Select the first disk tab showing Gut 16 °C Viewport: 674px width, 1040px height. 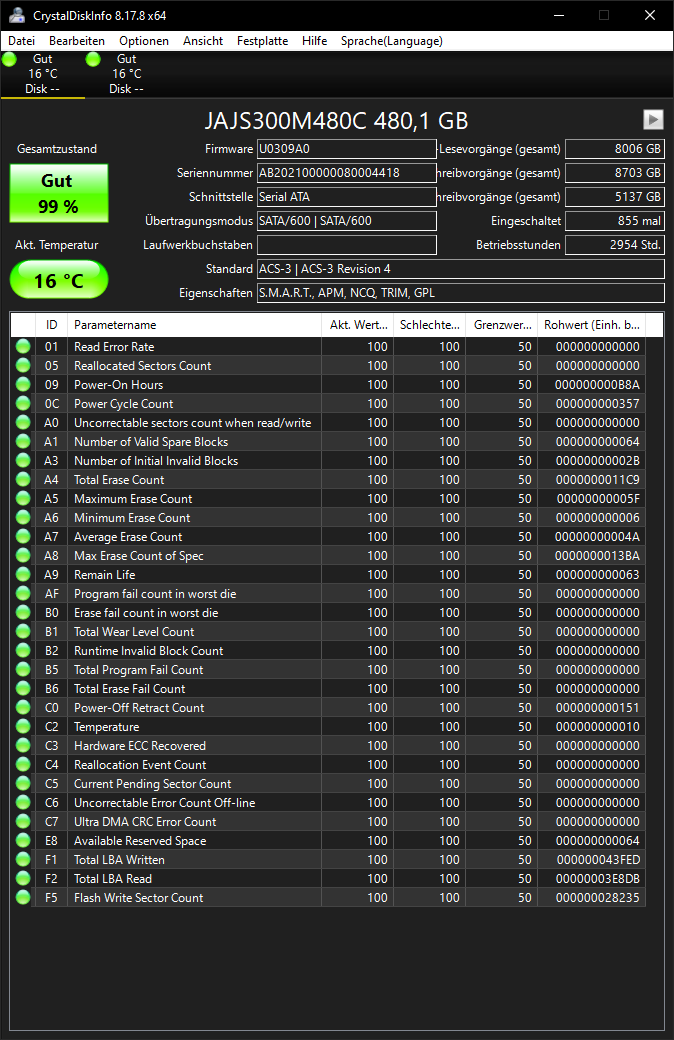point(42,74)
